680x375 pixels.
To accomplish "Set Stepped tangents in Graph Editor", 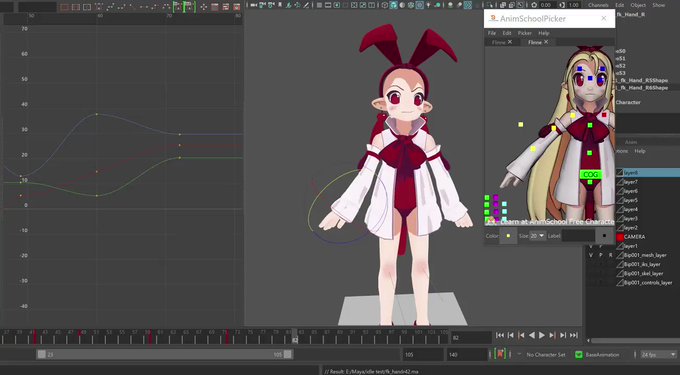I will (x=156, y=7).
